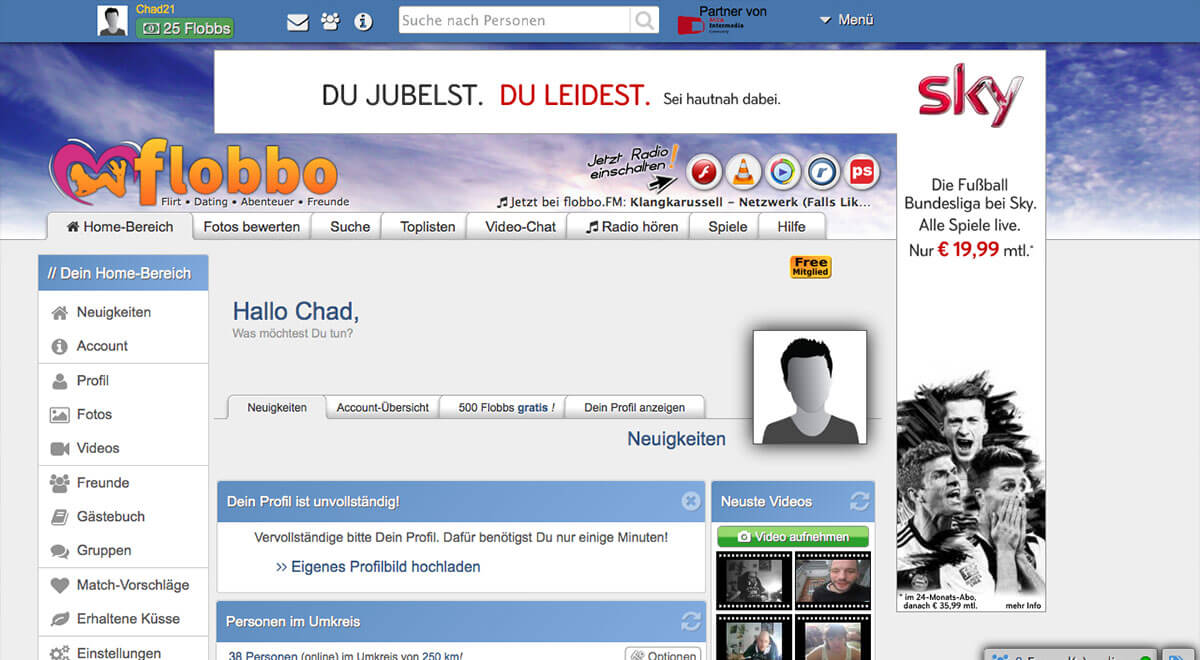Open the Spiele tab

tap(728, 227)
